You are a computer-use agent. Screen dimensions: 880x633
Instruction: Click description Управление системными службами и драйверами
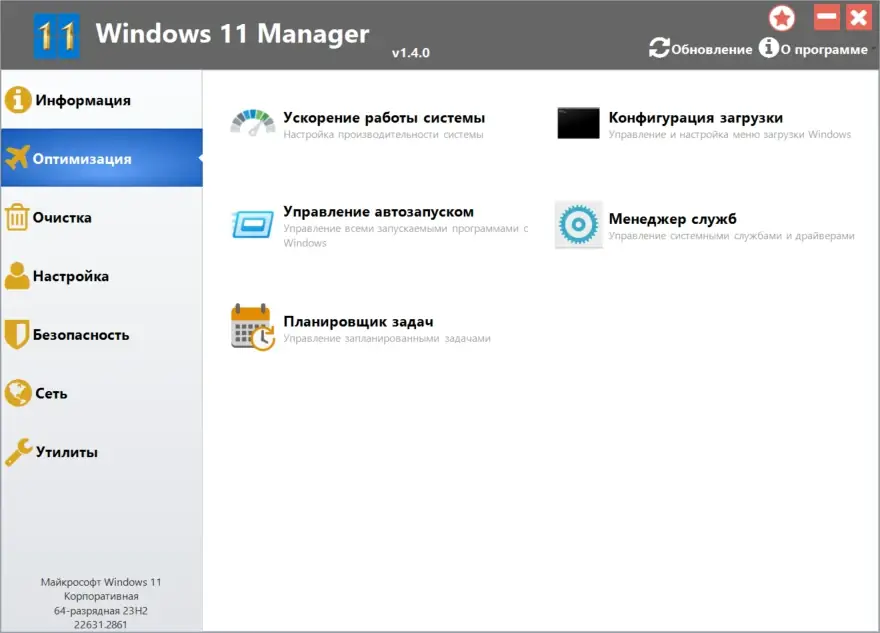click(731, 236)
